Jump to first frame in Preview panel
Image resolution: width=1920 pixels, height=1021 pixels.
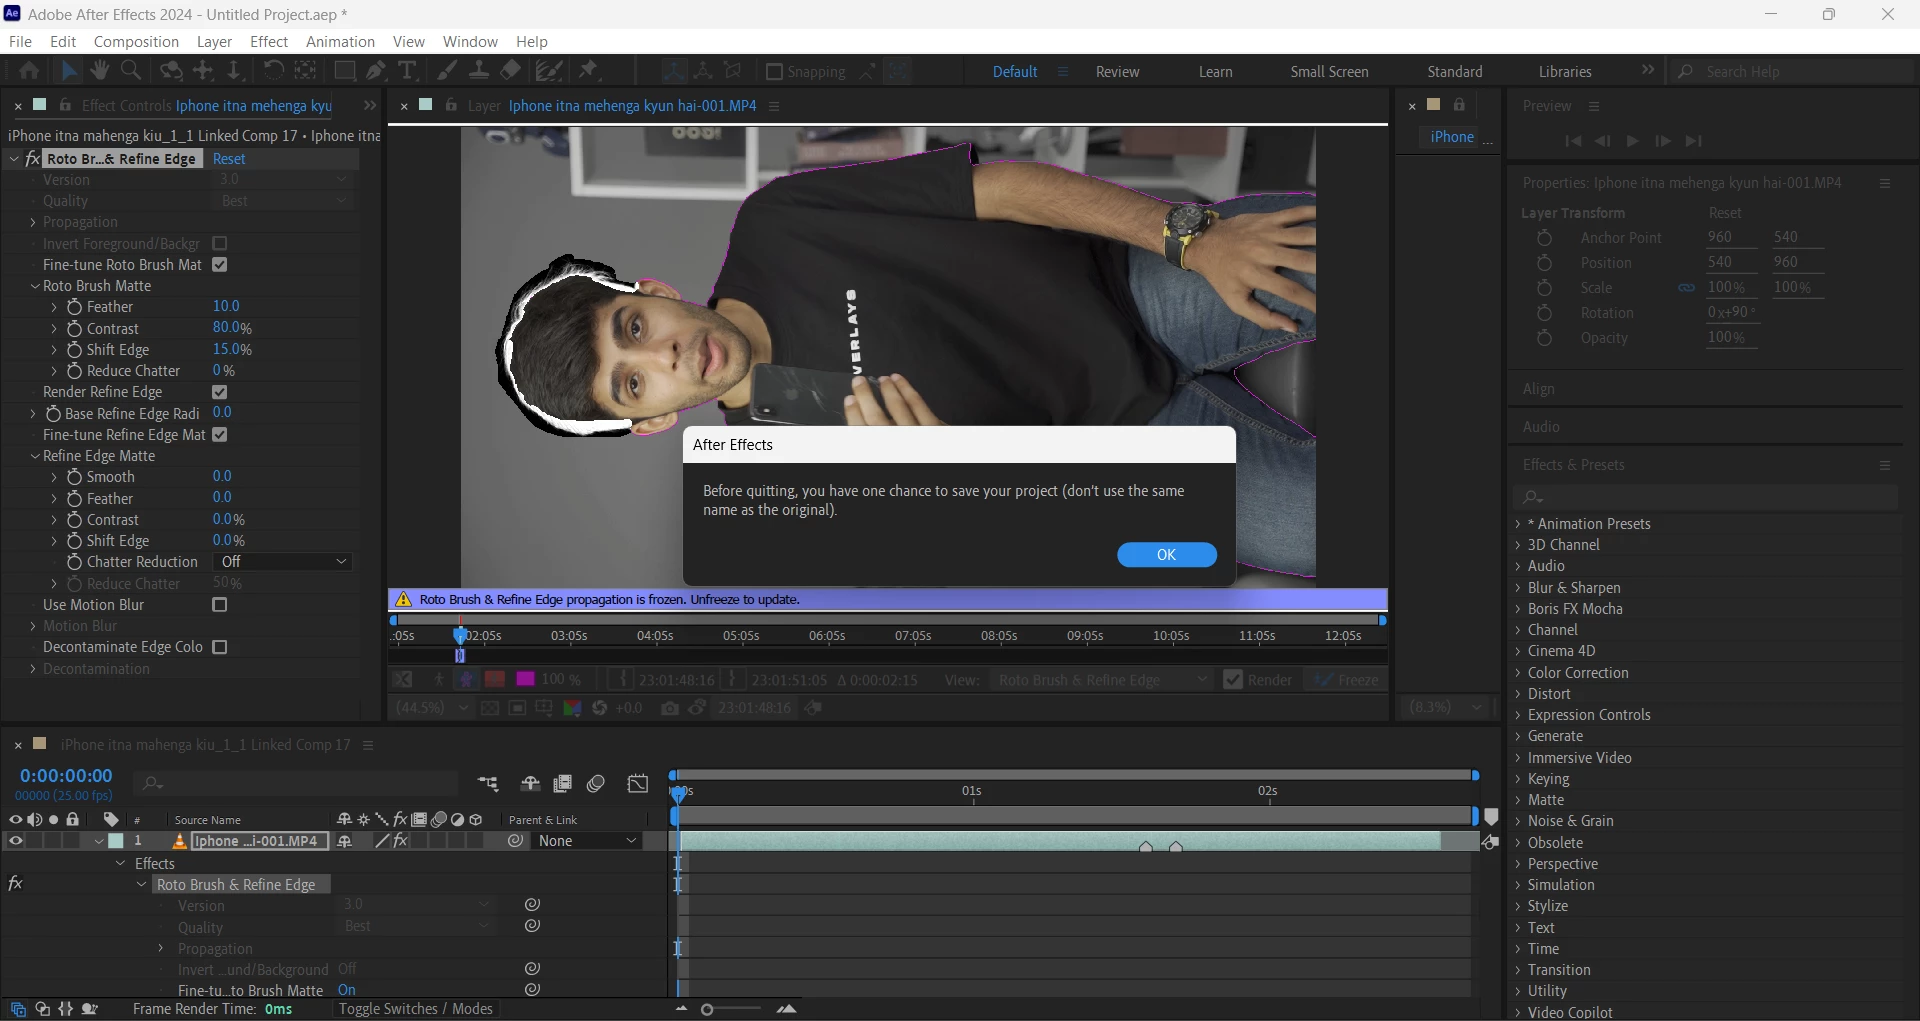[x=1573, y=141]
